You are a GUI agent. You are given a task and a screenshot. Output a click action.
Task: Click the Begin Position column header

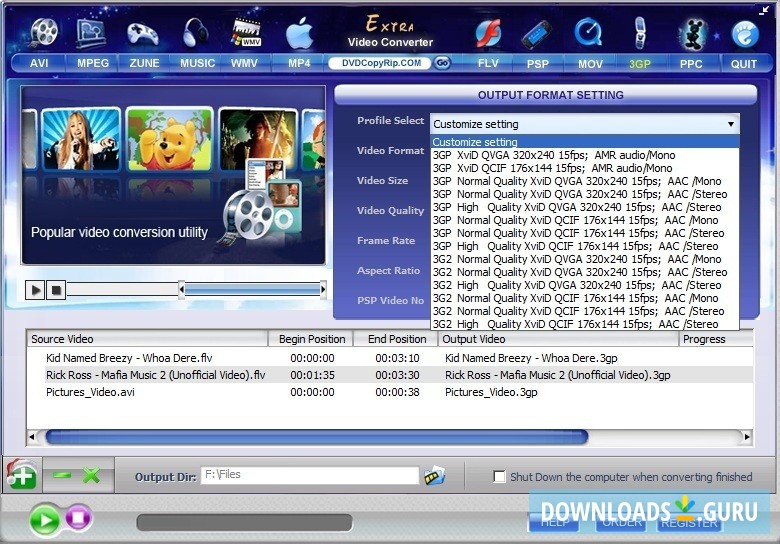coord(311,339)
